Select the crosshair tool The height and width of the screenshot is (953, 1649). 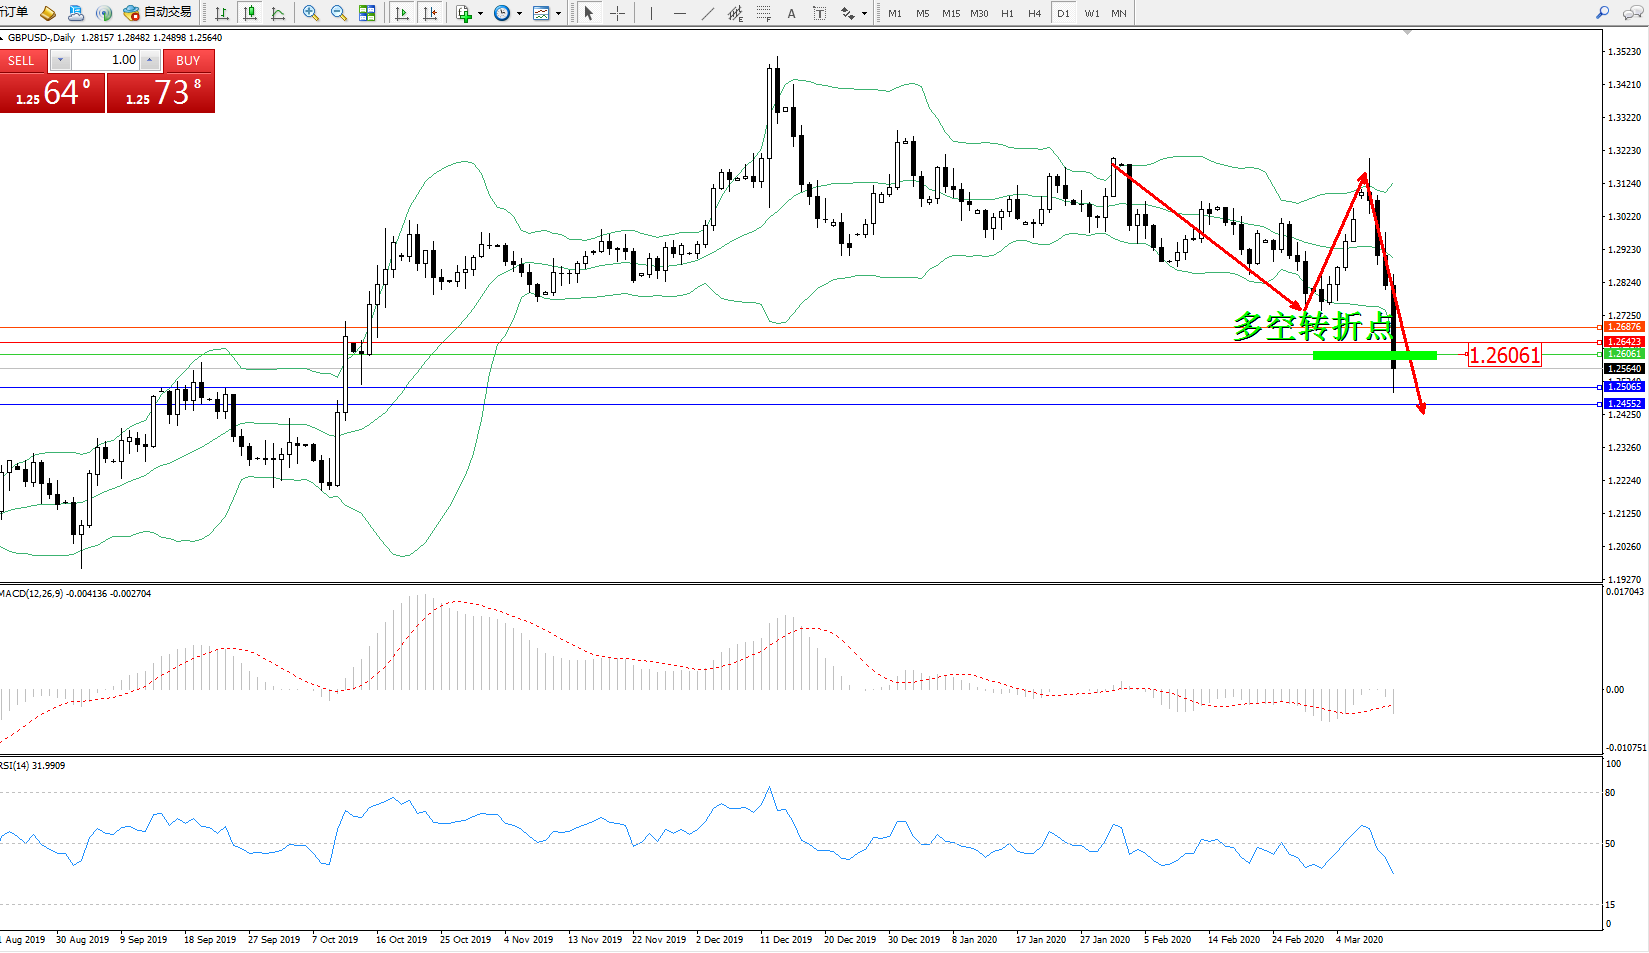[618, 13]
